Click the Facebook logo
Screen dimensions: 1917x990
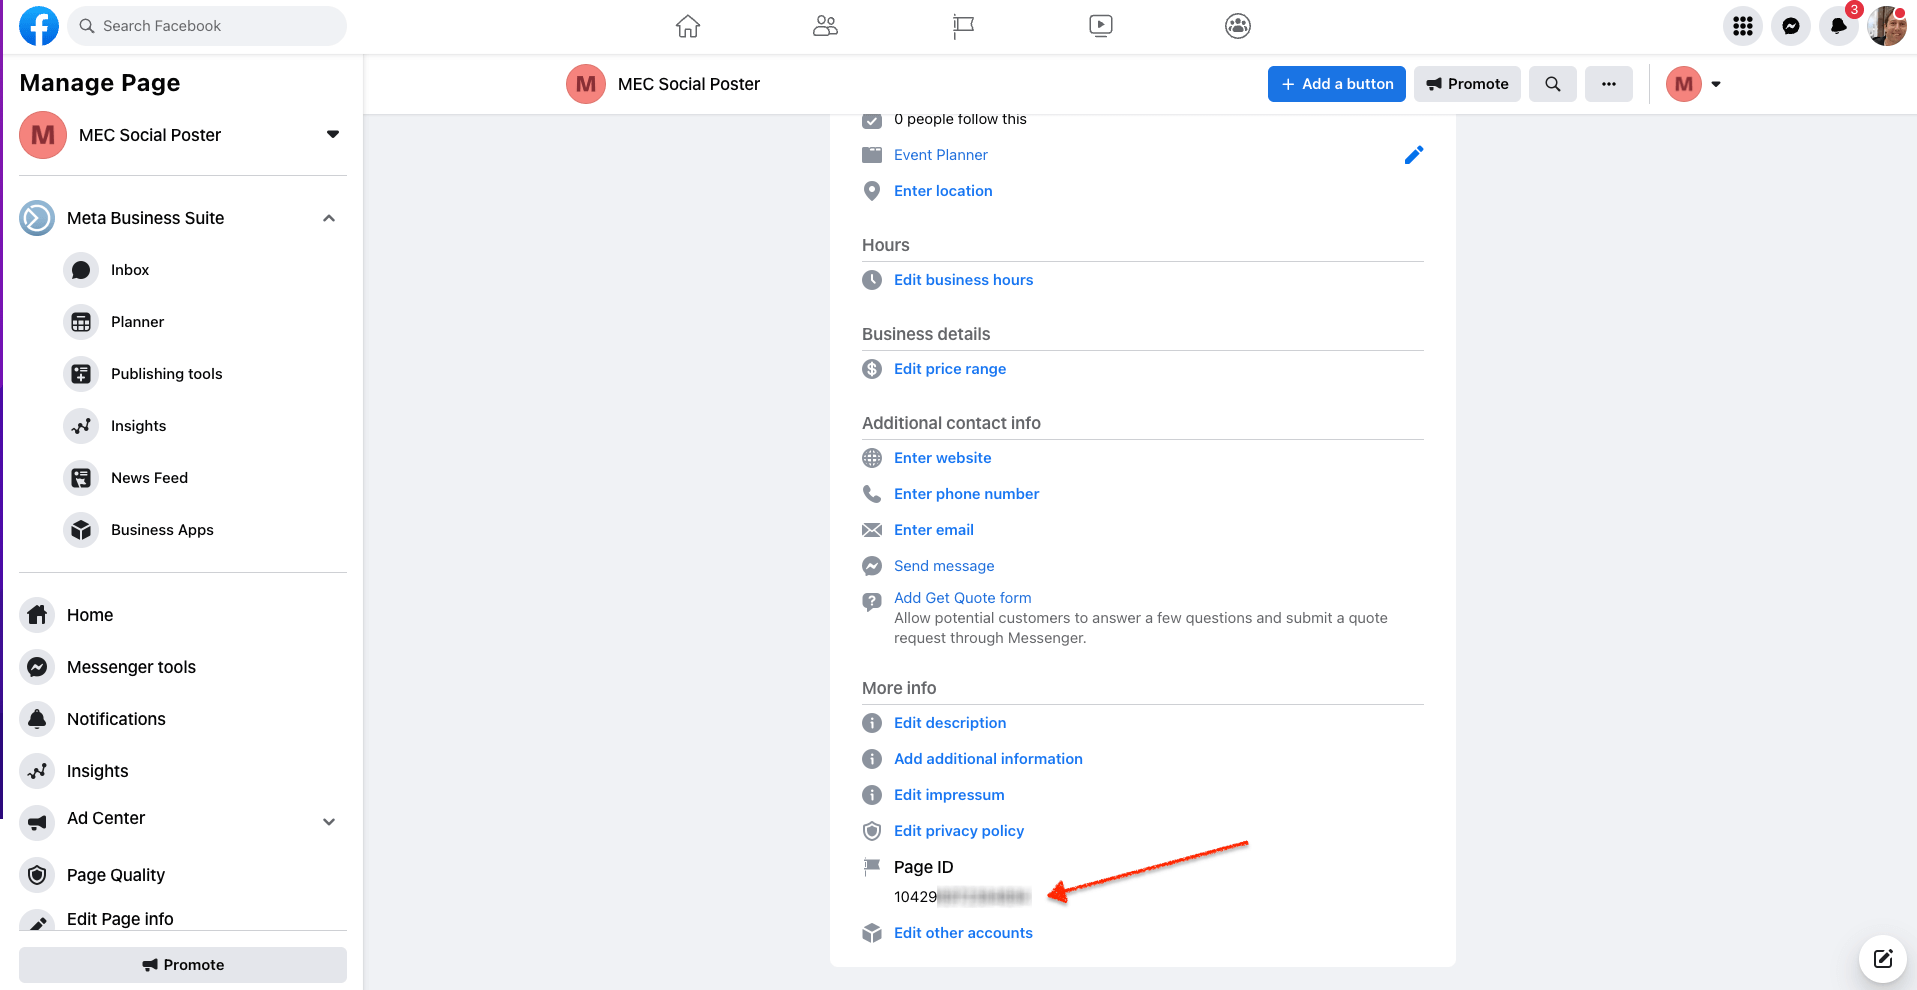click(x=39, y=26)
